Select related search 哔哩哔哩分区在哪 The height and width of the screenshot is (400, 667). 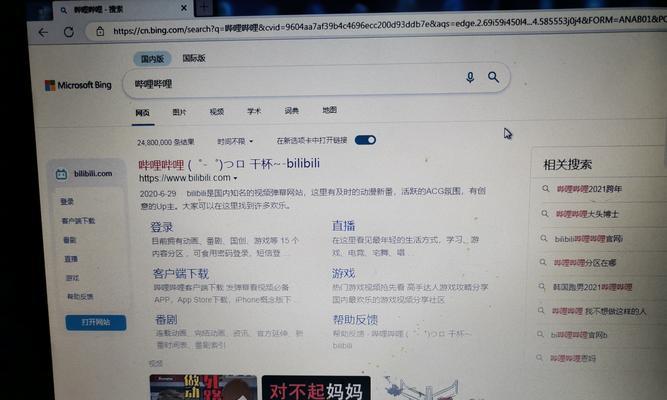[585, 263]
